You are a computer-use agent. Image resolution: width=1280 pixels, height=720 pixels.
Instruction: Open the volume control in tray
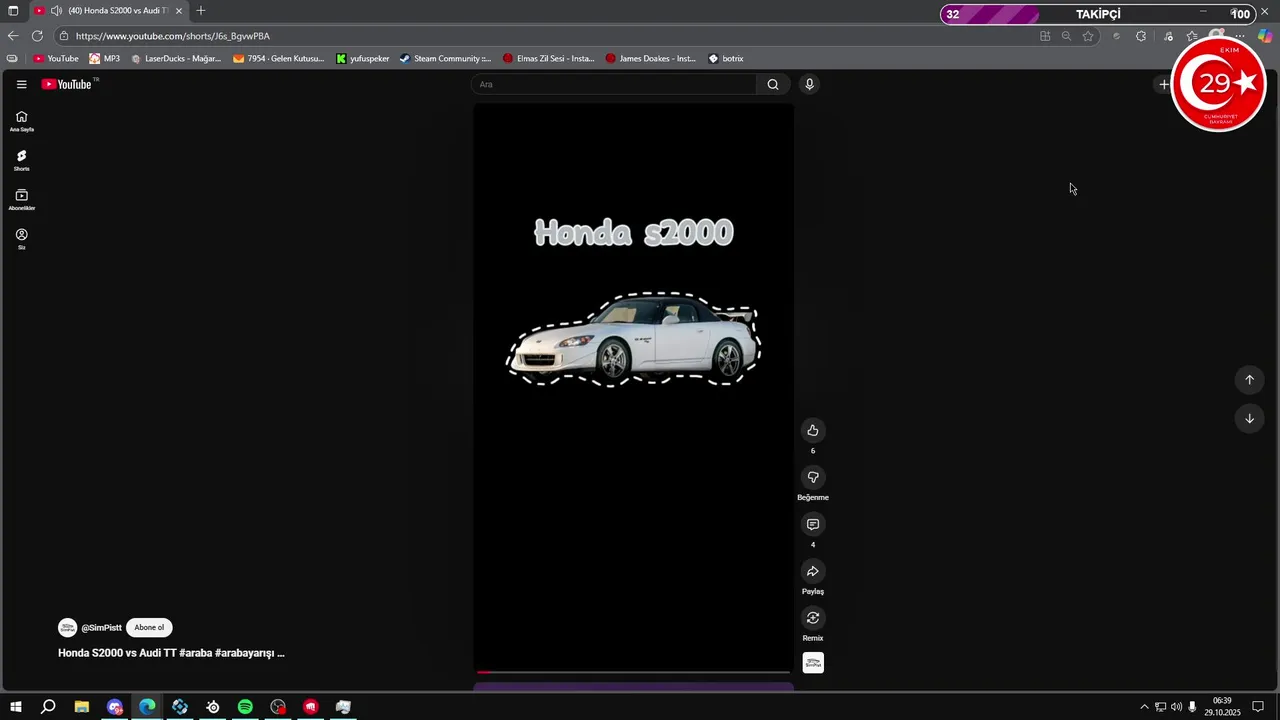coord(1176,707)
